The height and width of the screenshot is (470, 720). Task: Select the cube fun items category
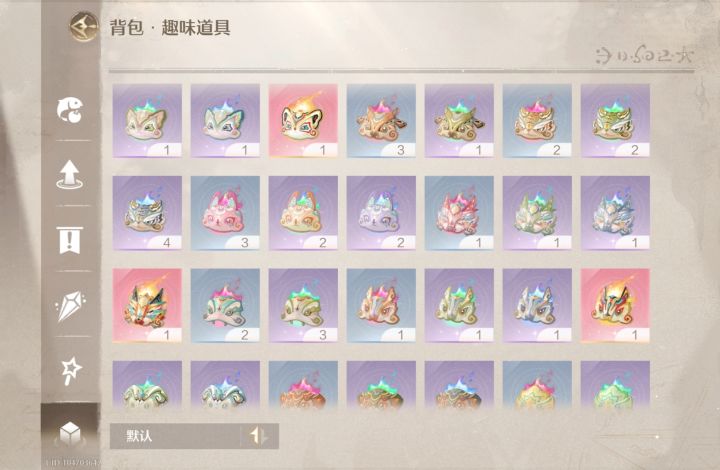point(70,434)
